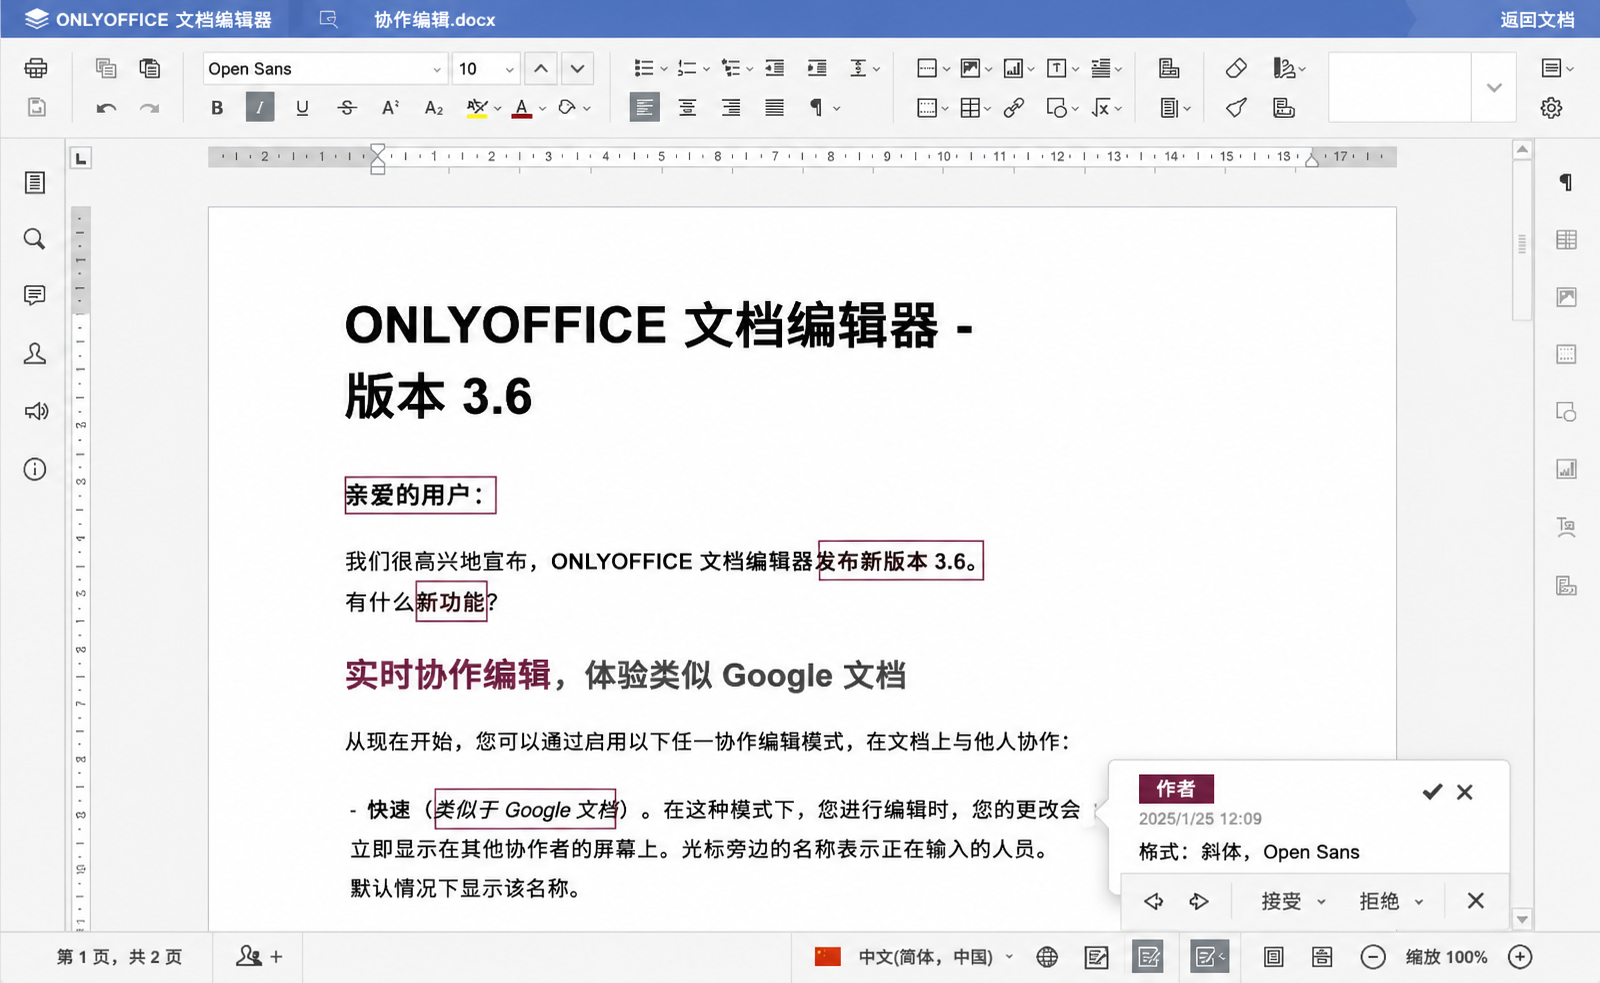Align text right
This screenshot has width=1600, height=983.
731,108
